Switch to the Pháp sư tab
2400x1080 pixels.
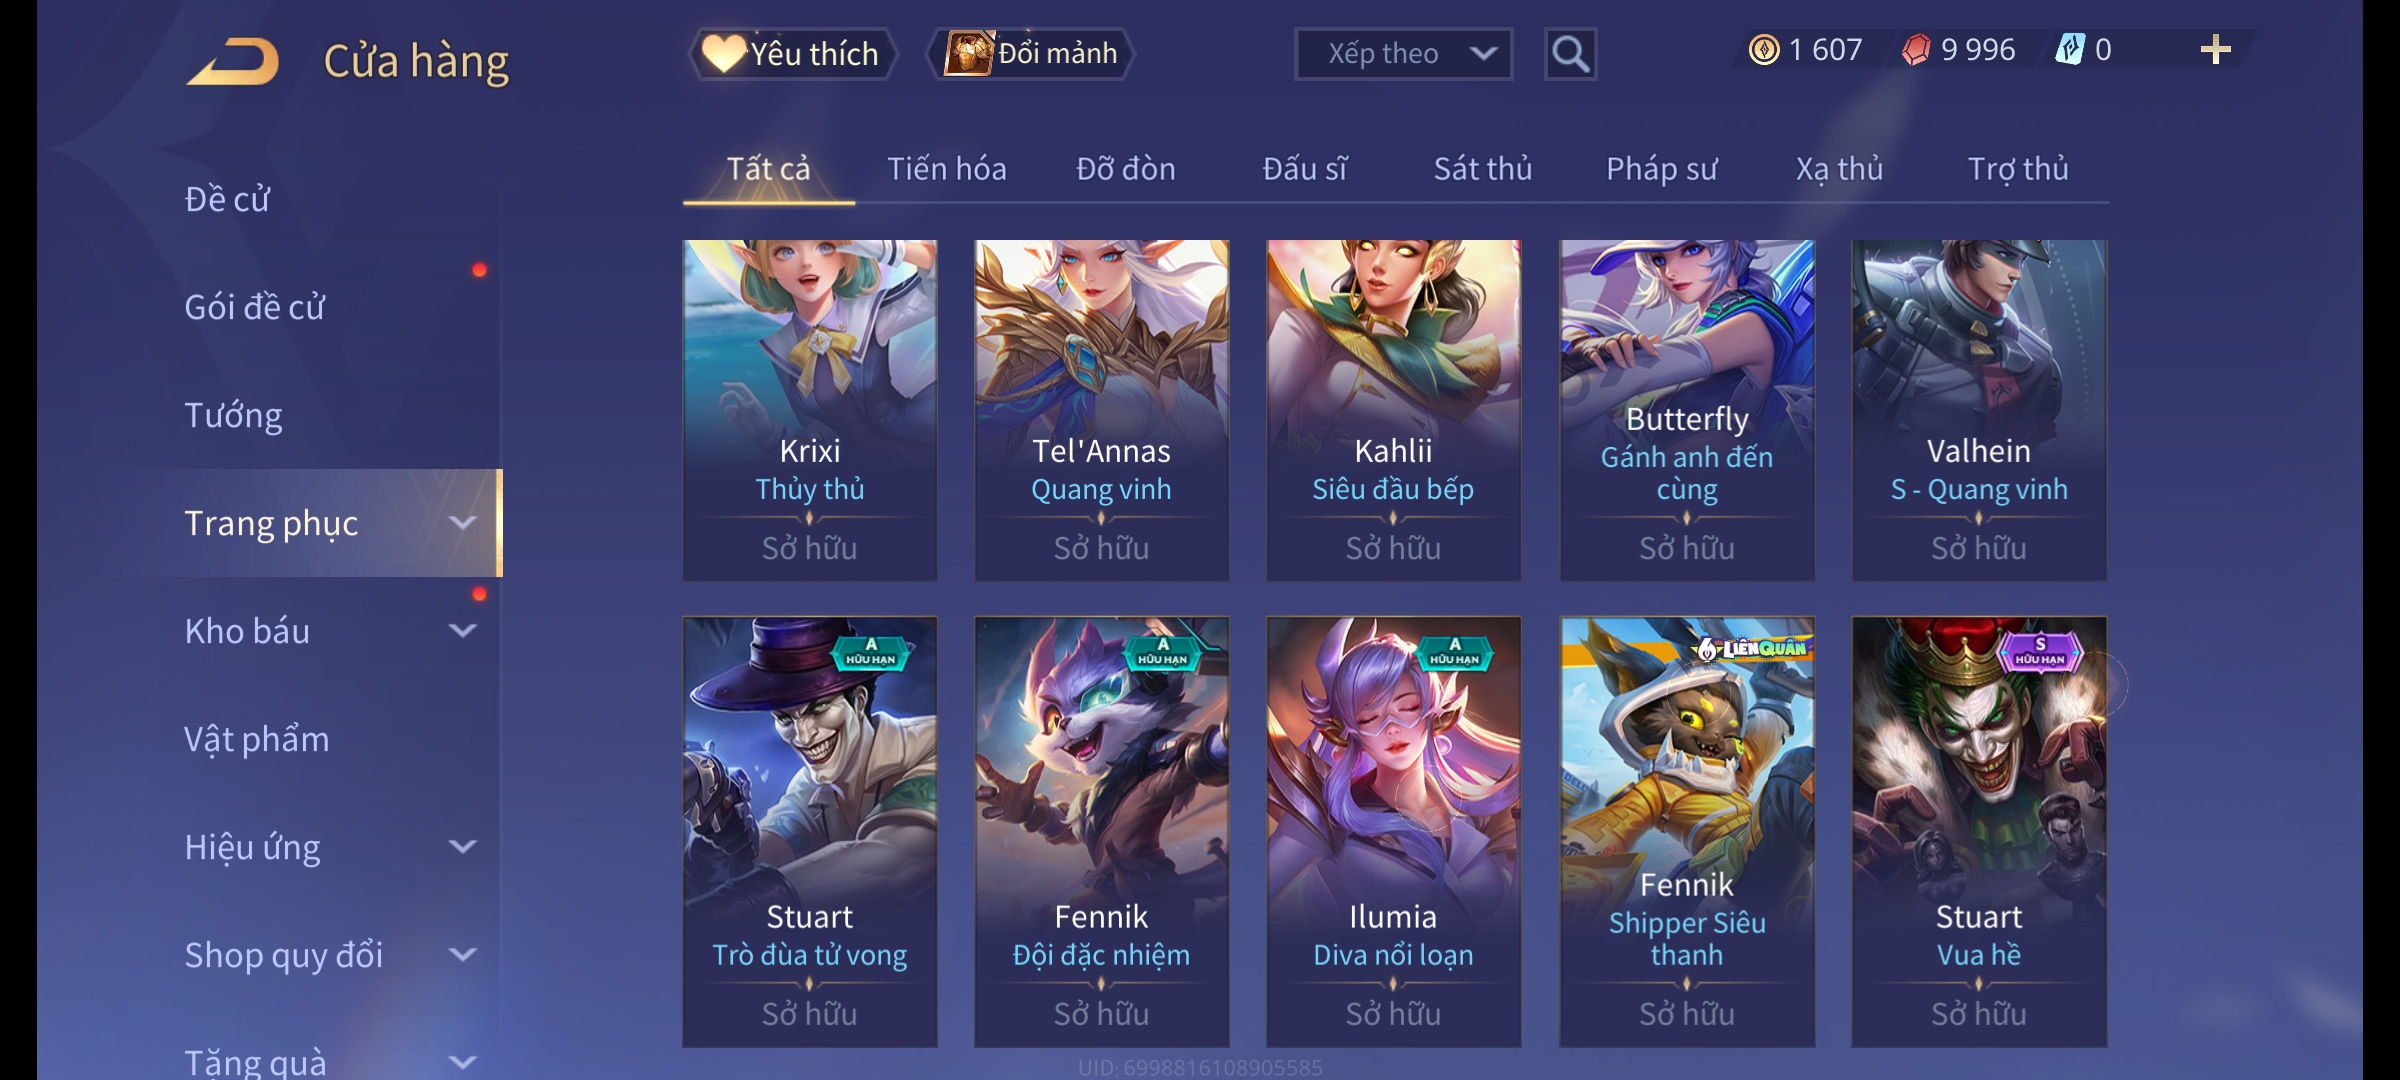1661,169
